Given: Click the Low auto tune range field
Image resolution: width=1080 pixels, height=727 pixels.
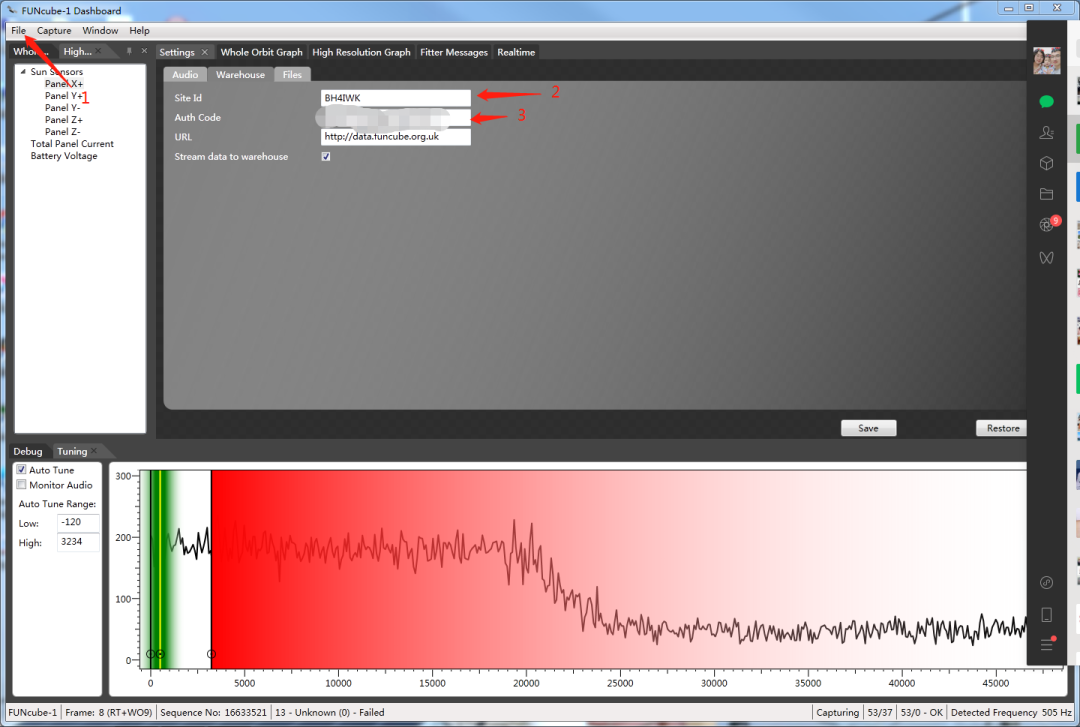Looking at the screenshot, I should [78, 522].
